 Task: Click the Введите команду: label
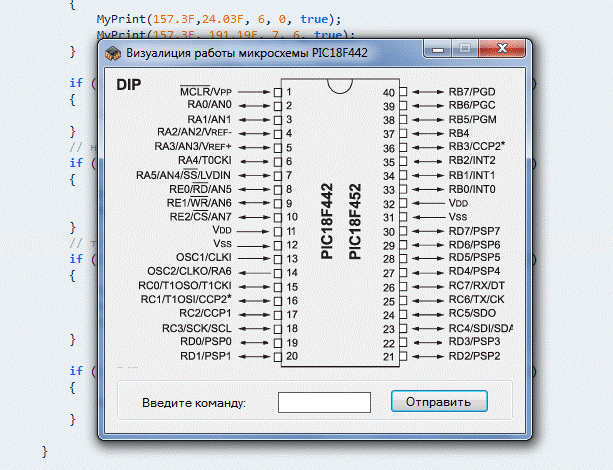click(194, 403)
